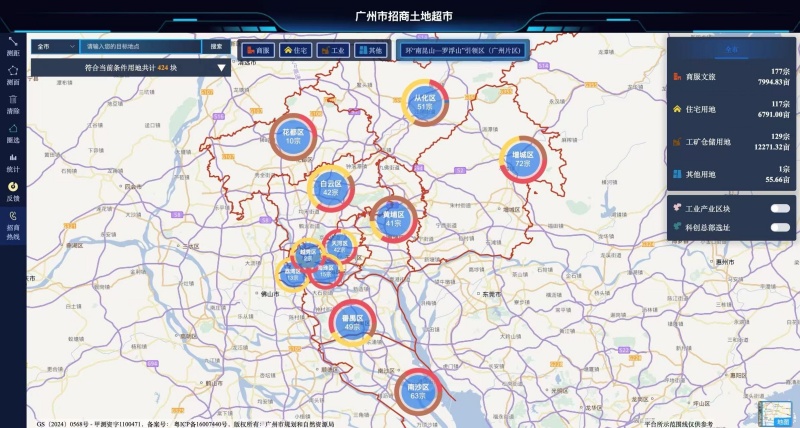Enable the 科创总部选址 switch
800x428 pixels.
[x=780, y=228]
